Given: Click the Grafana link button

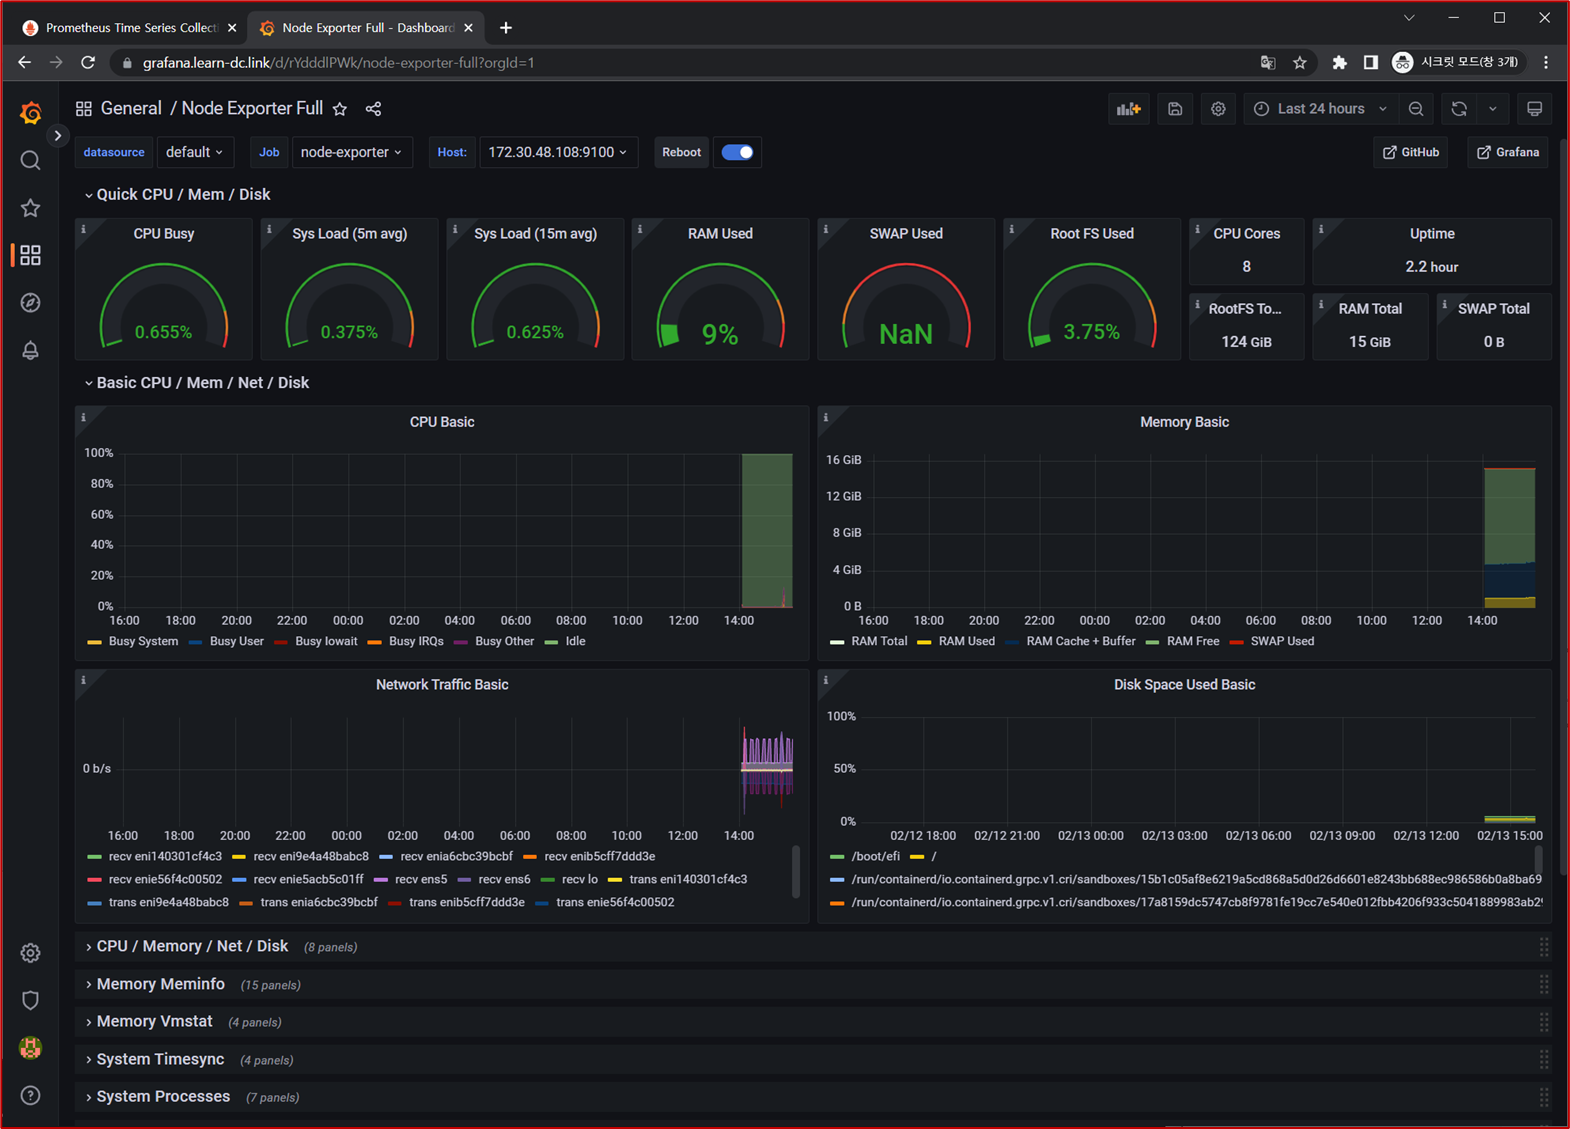Looking at the screenshot, I should click(x=1507, y=152).
